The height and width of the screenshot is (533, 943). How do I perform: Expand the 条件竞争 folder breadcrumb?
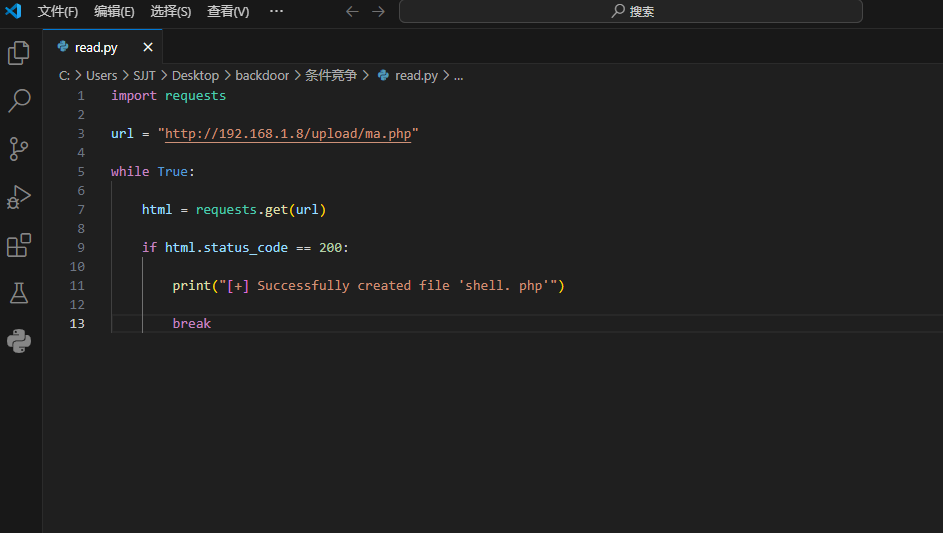coord(331,75)
